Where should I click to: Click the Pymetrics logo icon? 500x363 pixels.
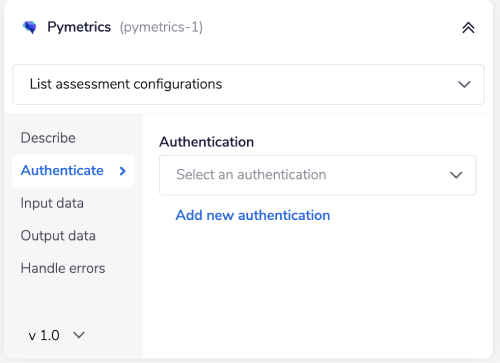click(30, 27)
